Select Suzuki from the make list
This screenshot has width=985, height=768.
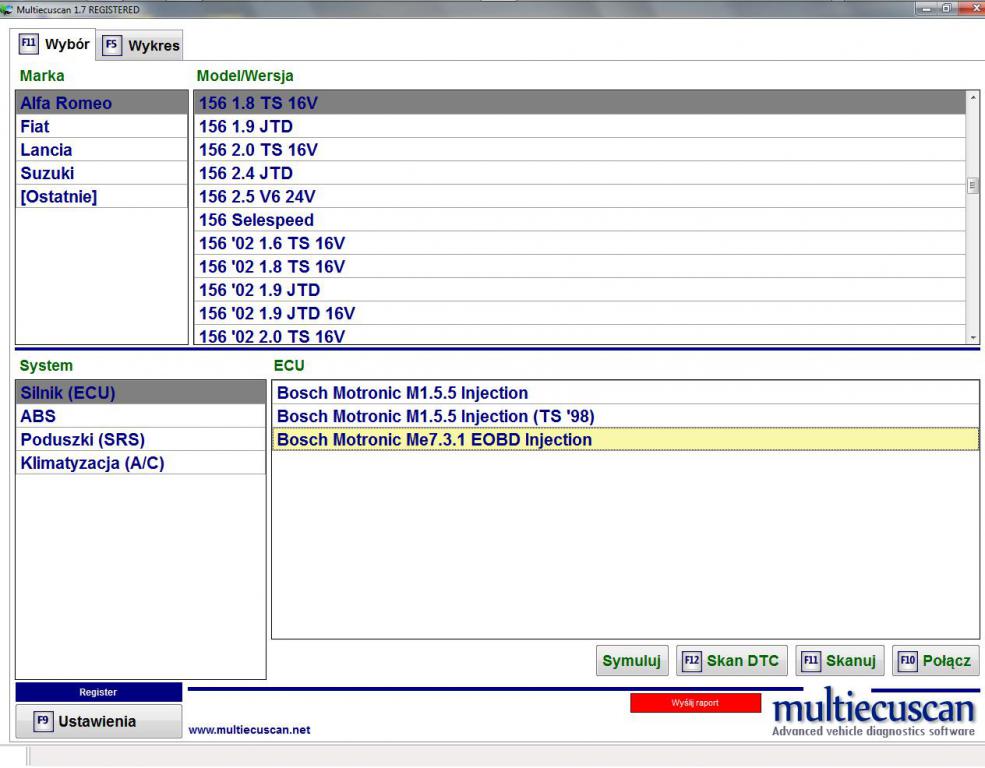(x=101, y=173)
